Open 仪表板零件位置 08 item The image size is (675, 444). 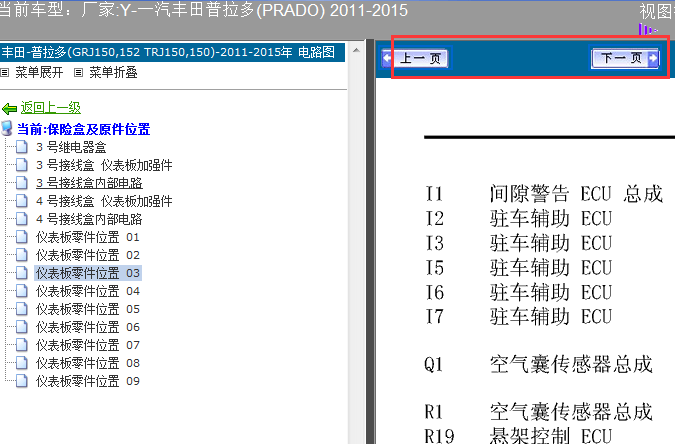point(88,363)
